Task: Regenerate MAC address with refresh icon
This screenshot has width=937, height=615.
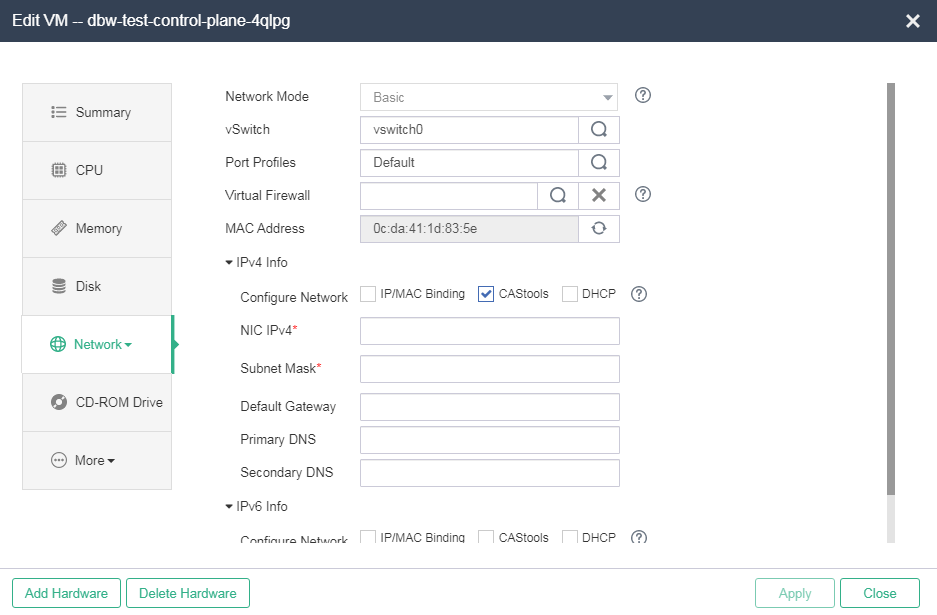Action: 599,228
